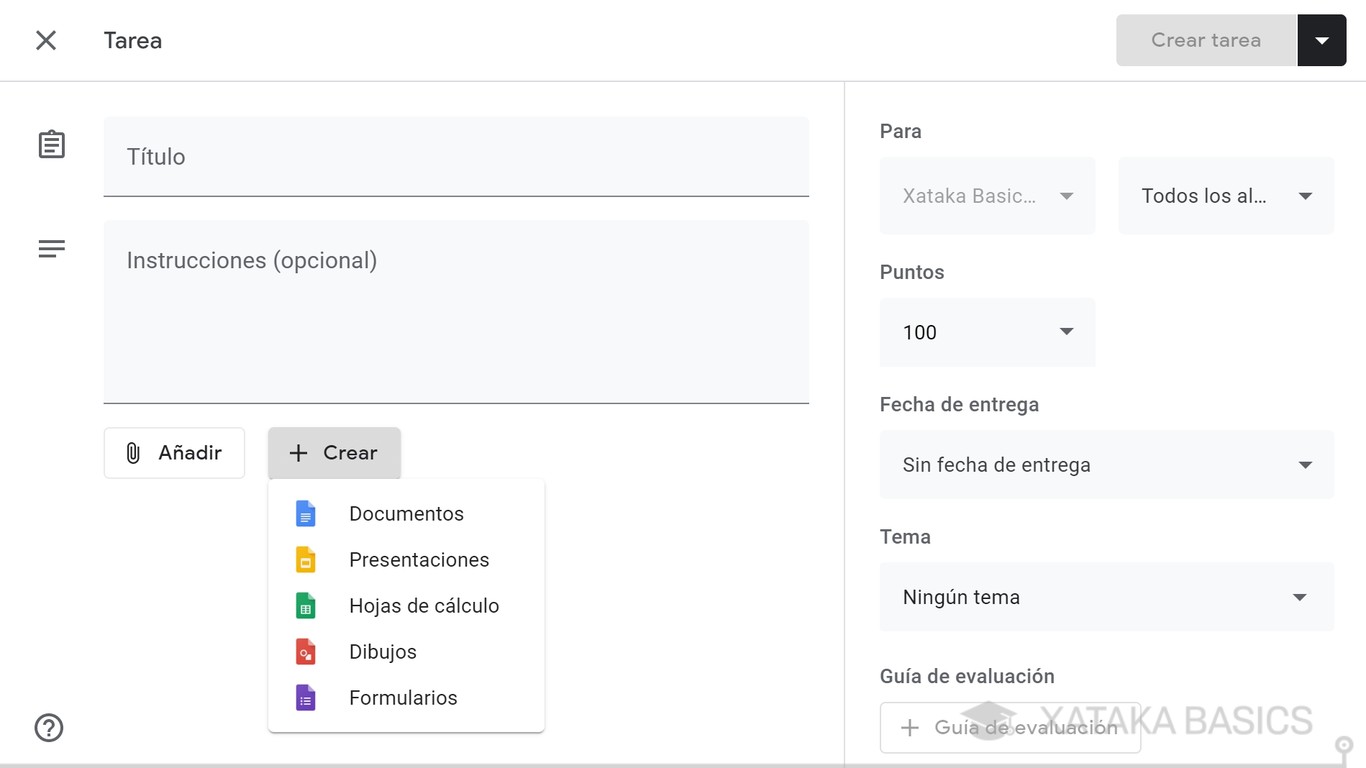Add a Guía de evaluación
Image resolution: width=1366 pixels, height=768 pixels.
click(x=1010, y=727)
